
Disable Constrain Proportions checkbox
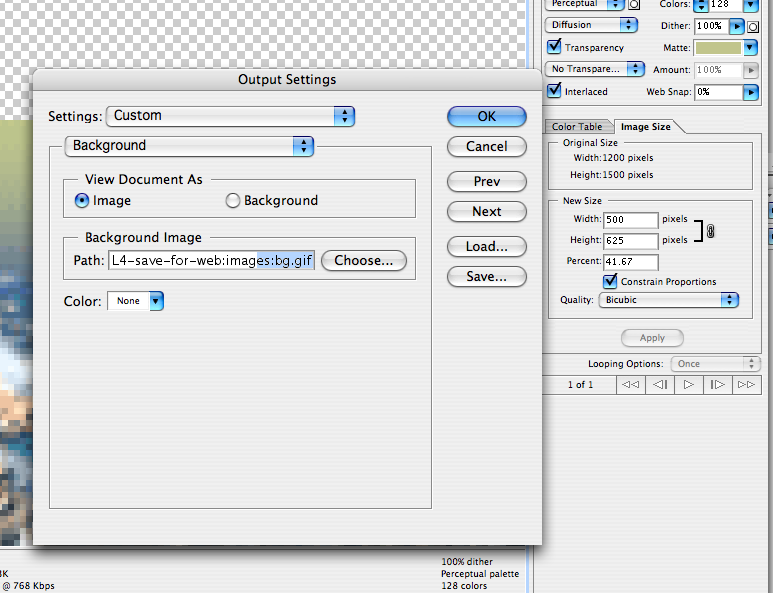[x=611, y=281]
